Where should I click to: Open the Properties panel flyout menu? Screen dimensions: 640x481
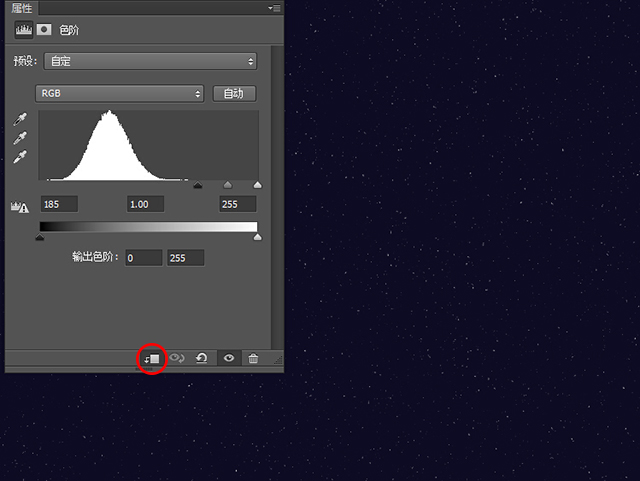(x=274, y=7)
